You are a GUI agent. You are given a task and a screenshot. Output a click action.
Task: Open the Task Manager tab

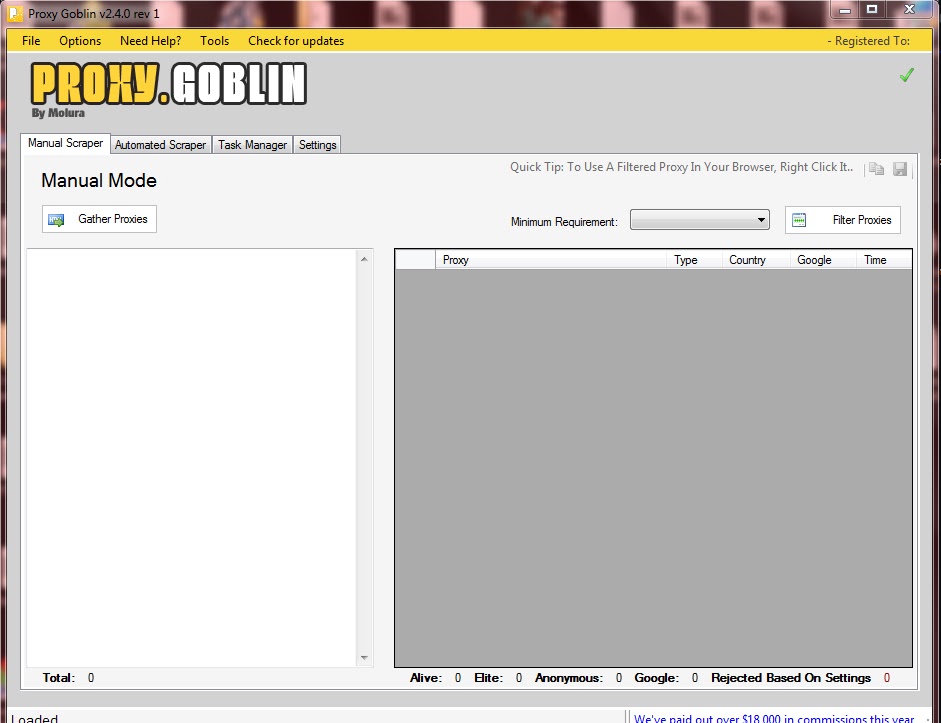(x=252, y=145)
